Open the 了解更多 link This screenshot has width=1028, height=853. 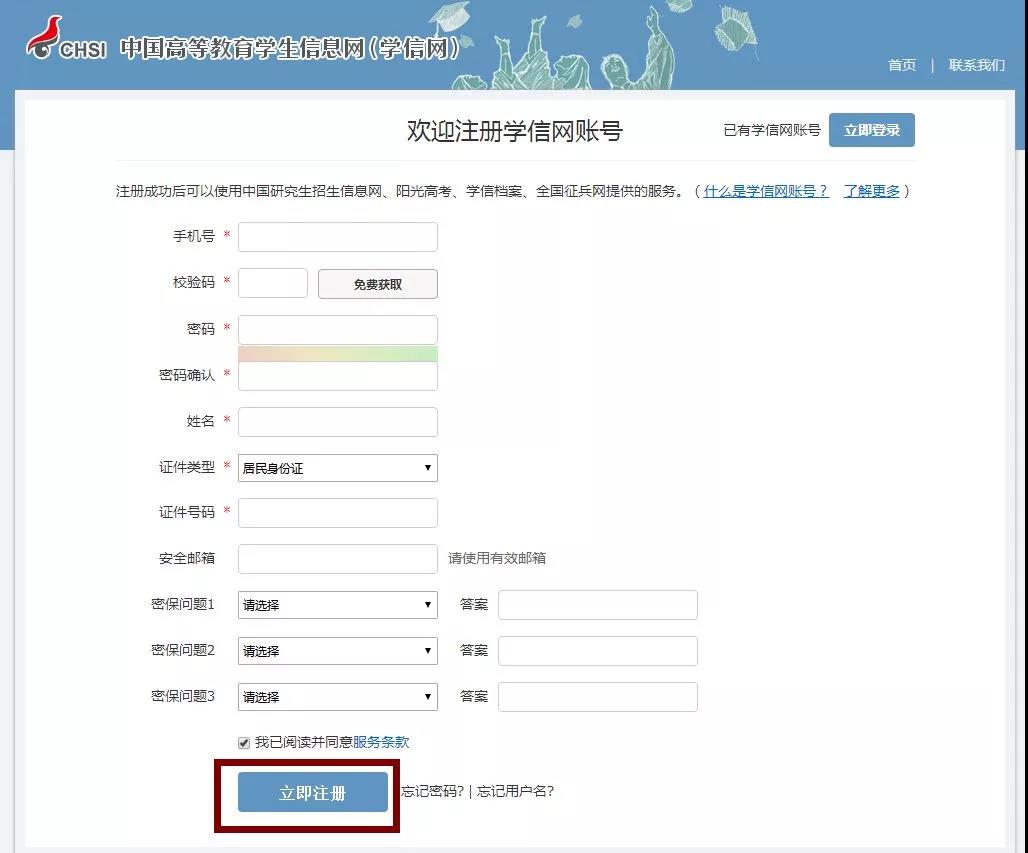point(871,191)
